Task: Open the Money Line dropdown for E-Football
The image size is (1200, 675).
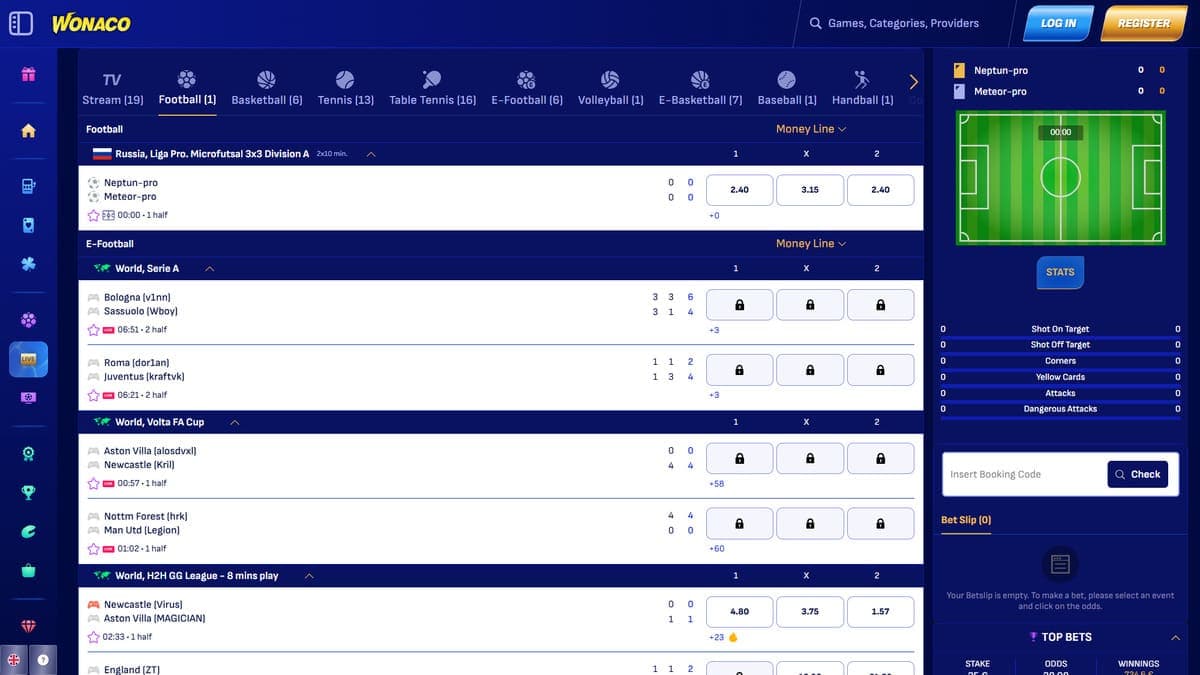Action: coord(811,244)
